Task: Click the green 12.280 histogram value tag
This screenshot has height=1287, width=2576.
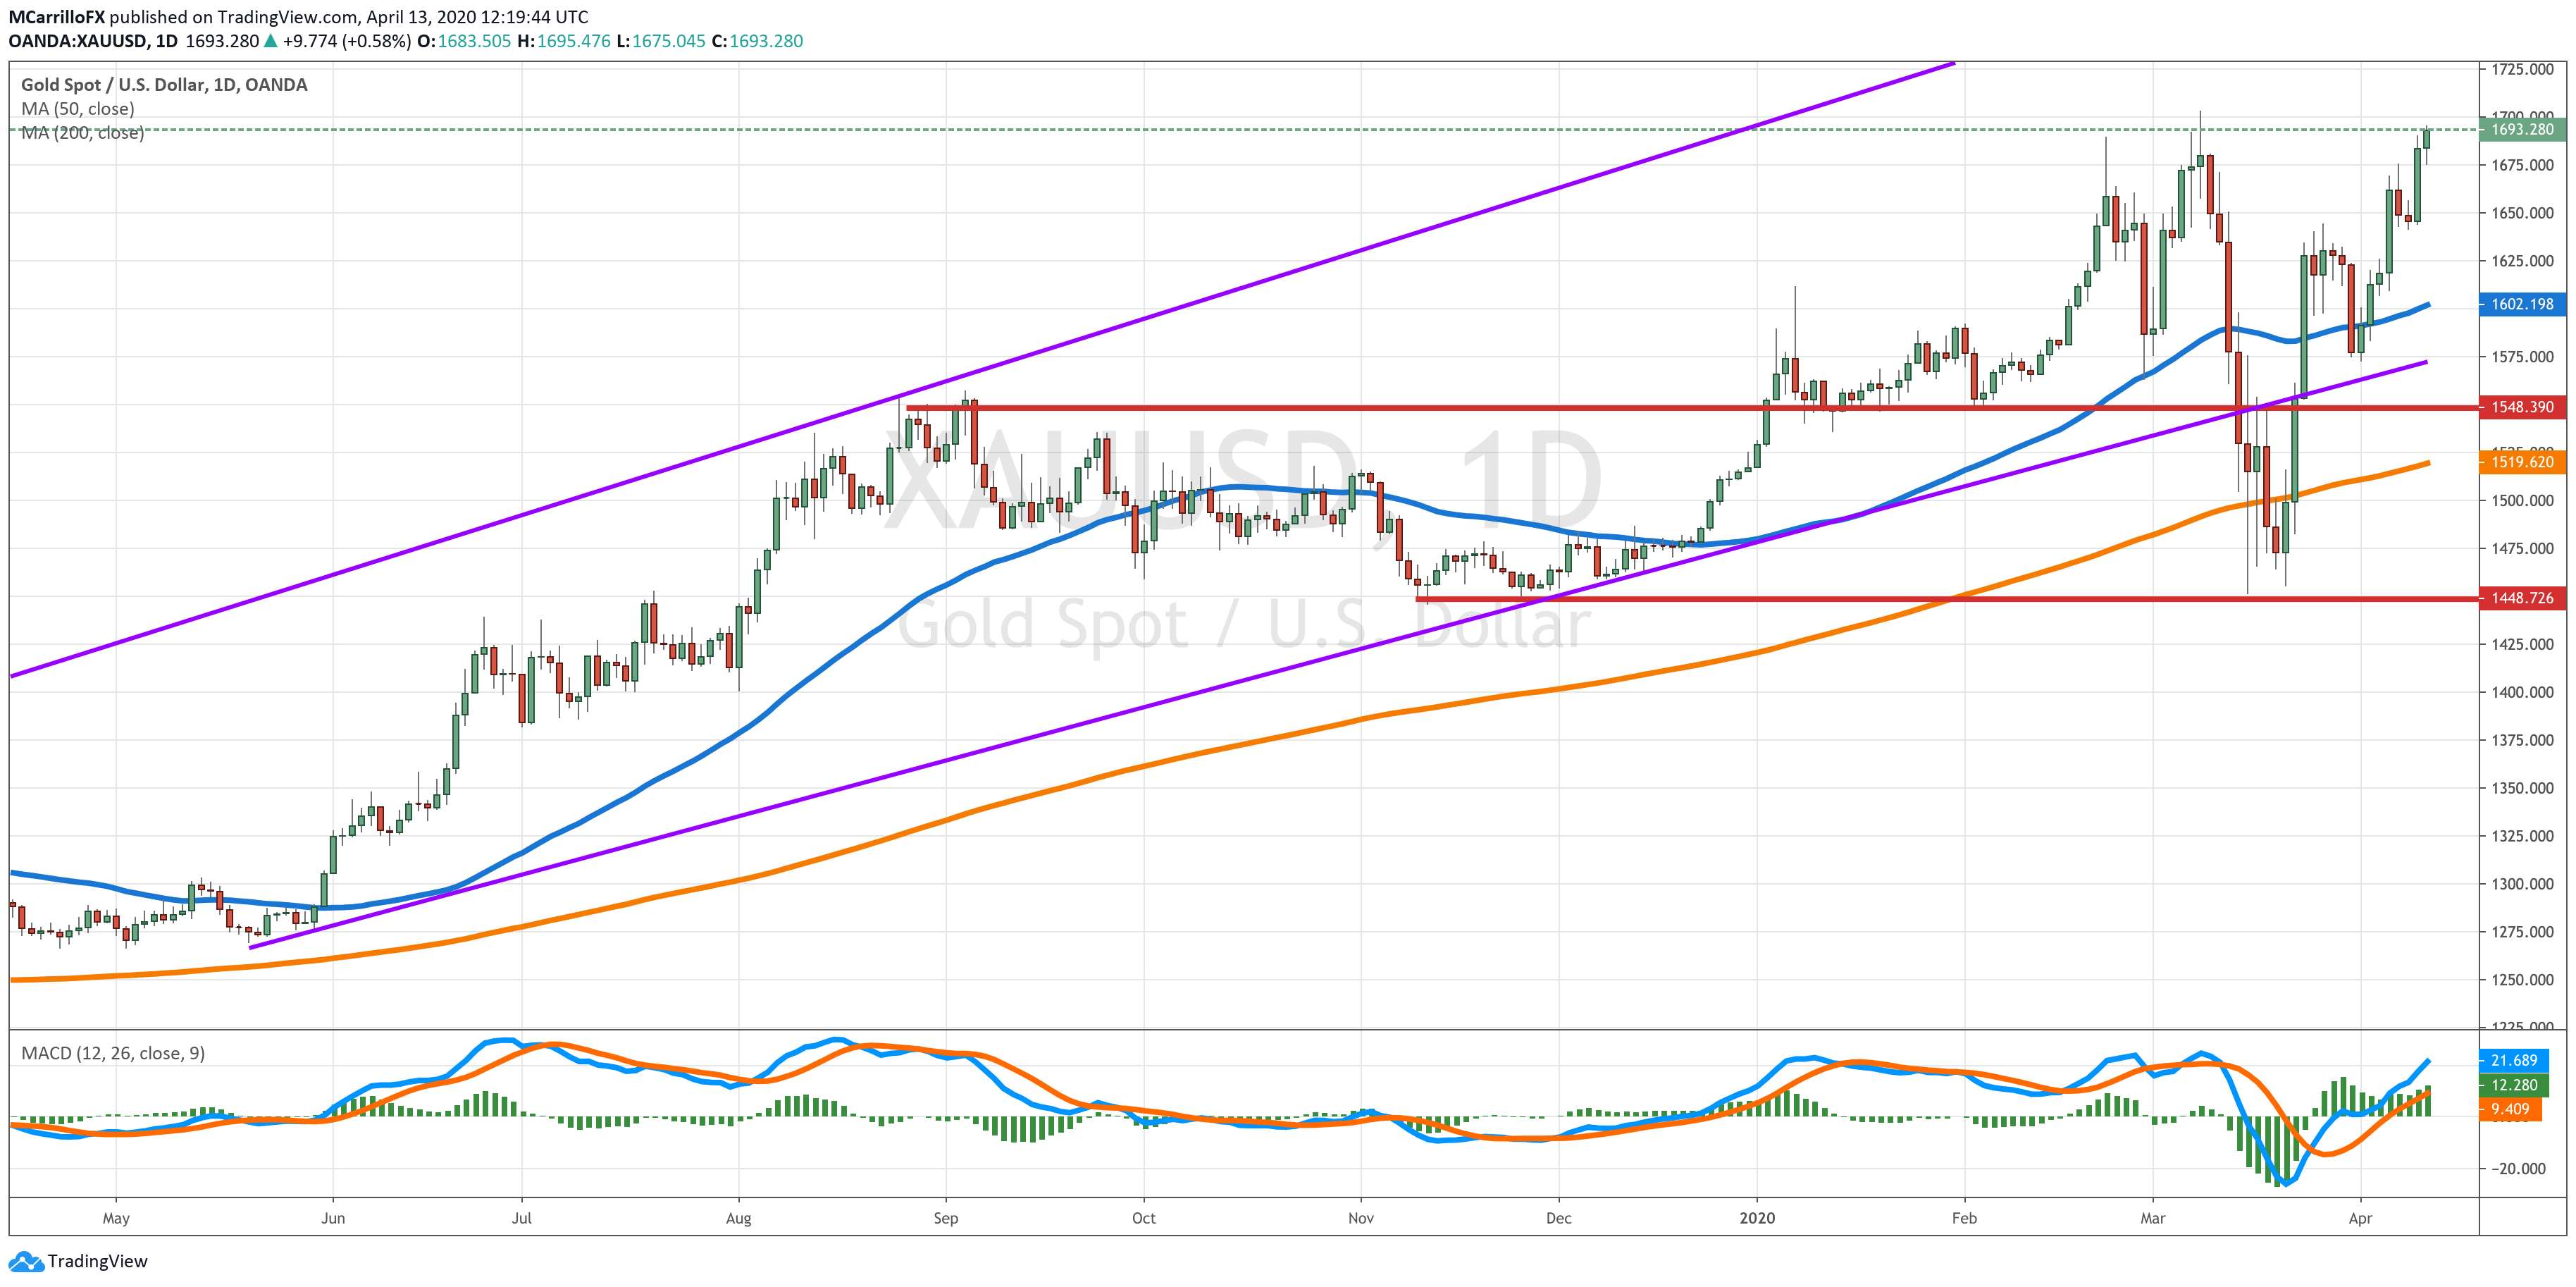Action: click(2513, 1085)
